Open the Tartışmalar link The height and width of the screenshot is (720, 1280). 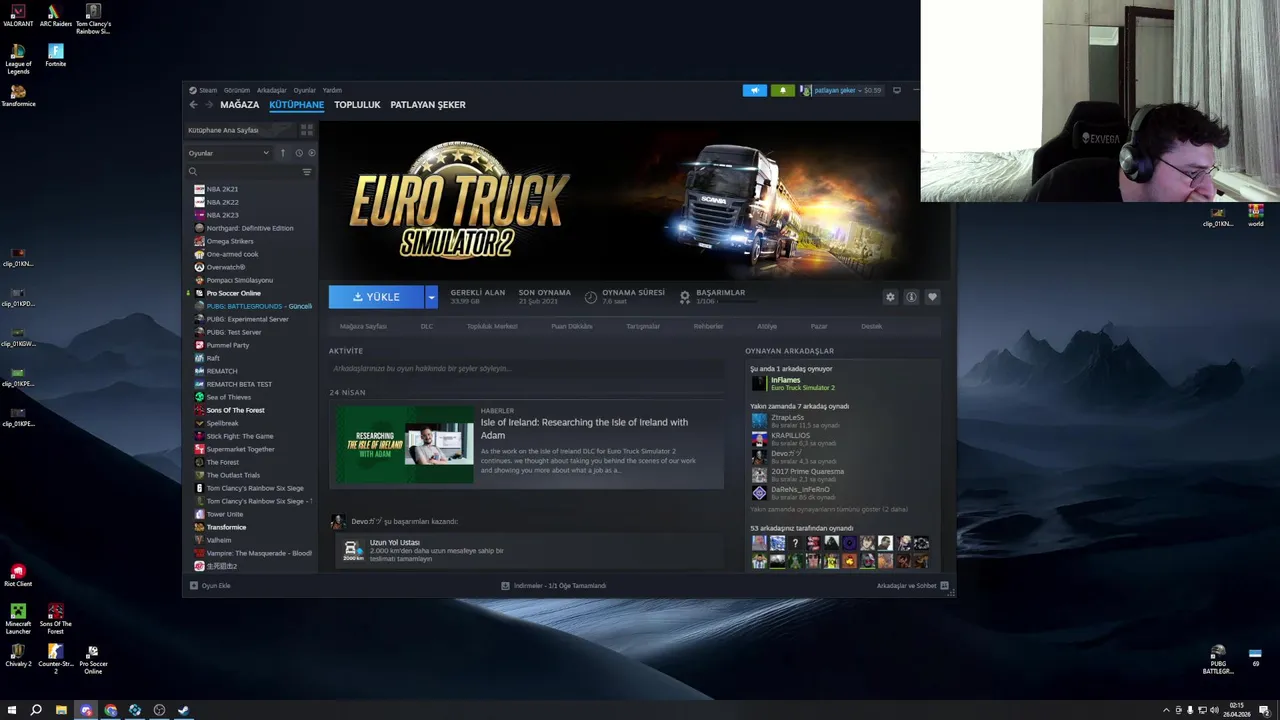point(643,326)
